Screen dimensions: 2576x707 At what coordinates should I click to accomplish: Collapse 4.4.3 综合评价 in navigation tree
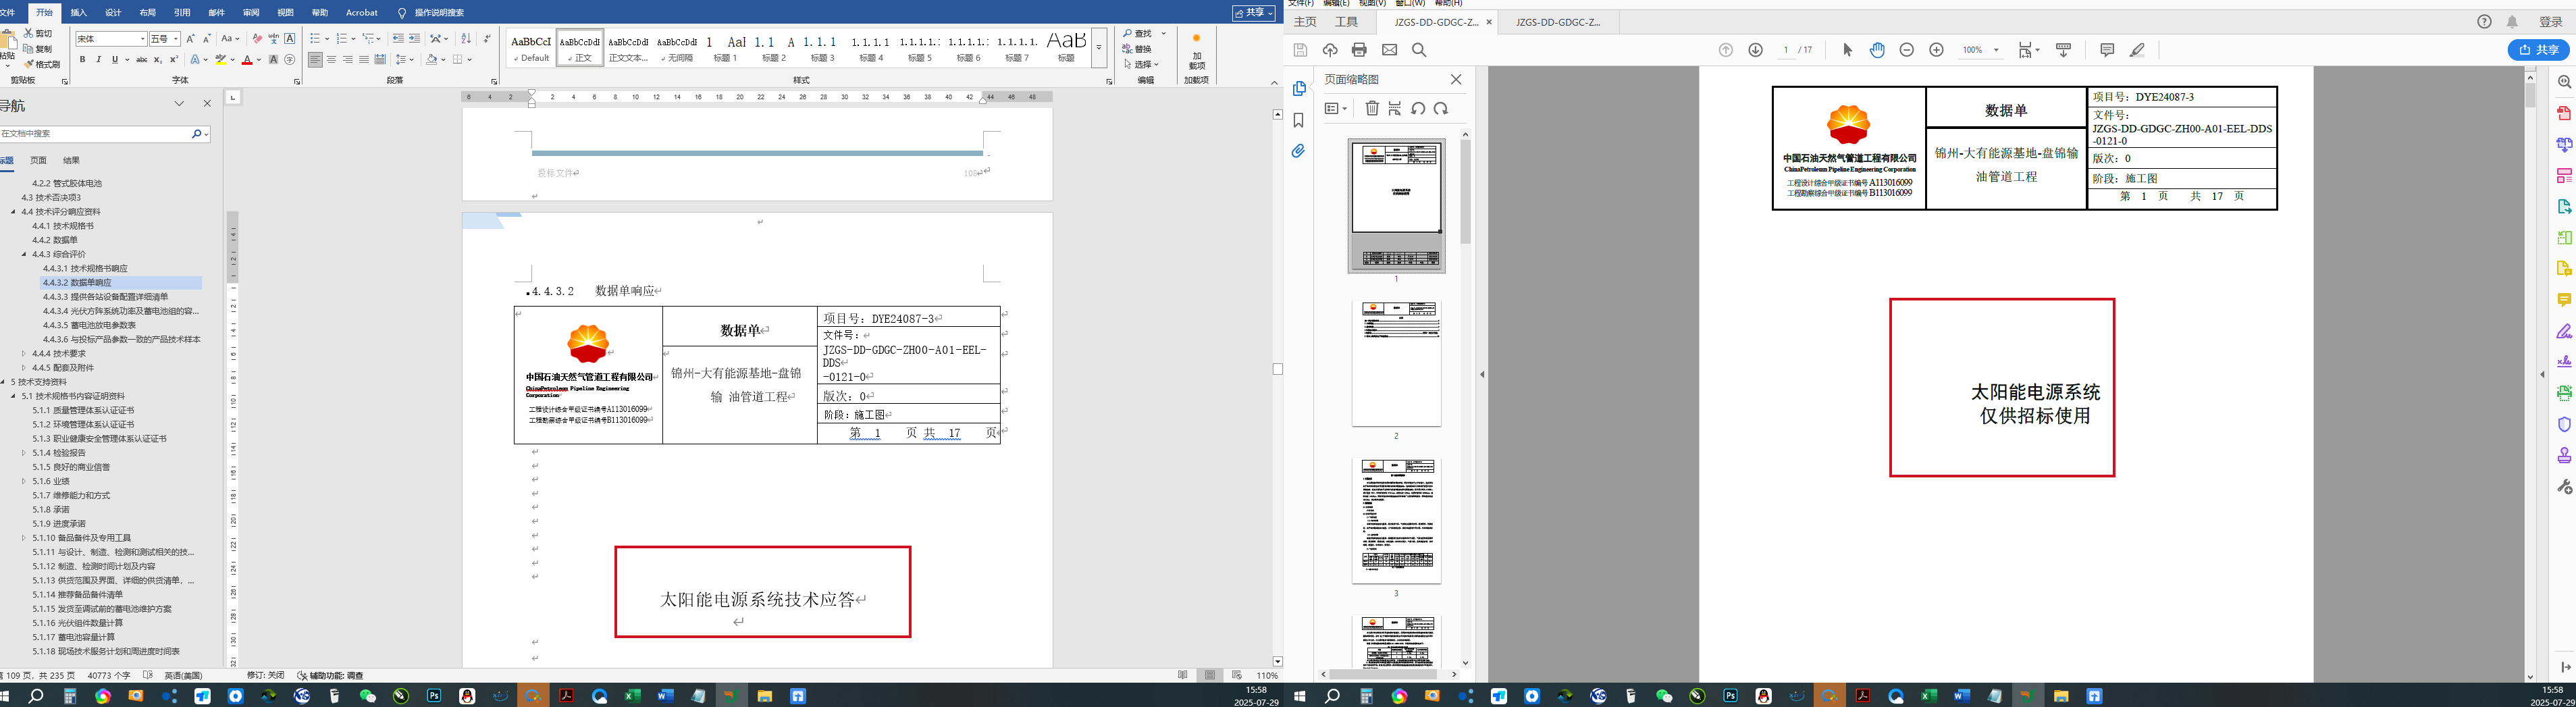point(25,254)
